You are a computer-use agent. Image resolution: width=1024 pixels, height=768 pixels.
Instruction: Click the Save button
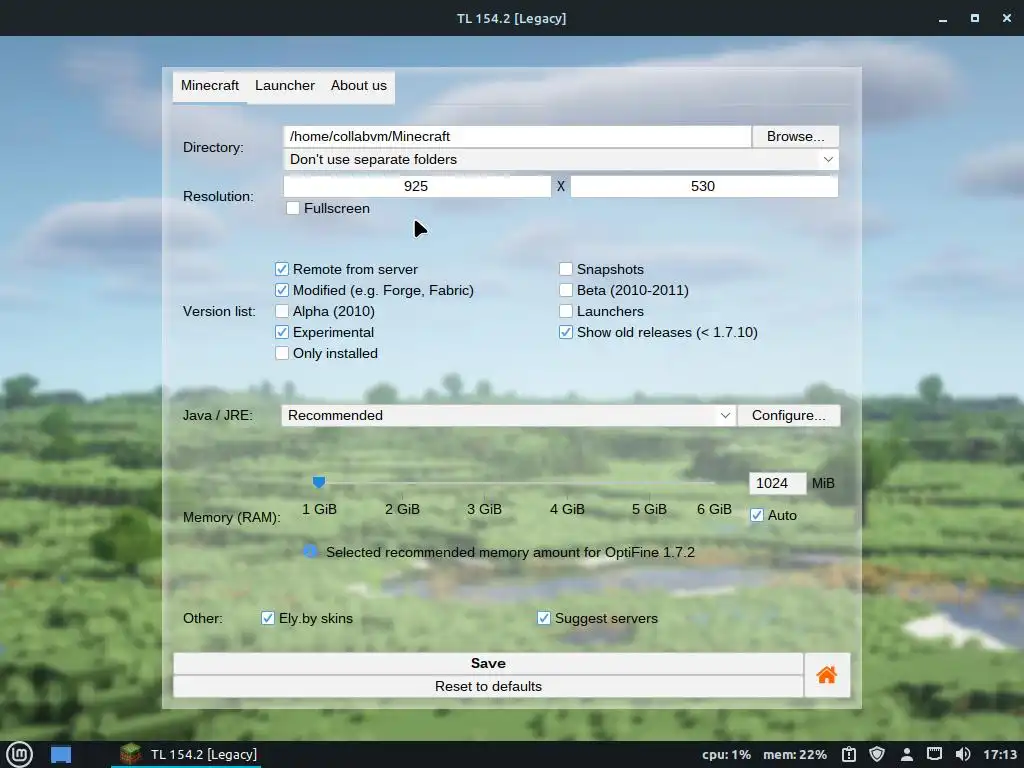coord(488,664)
